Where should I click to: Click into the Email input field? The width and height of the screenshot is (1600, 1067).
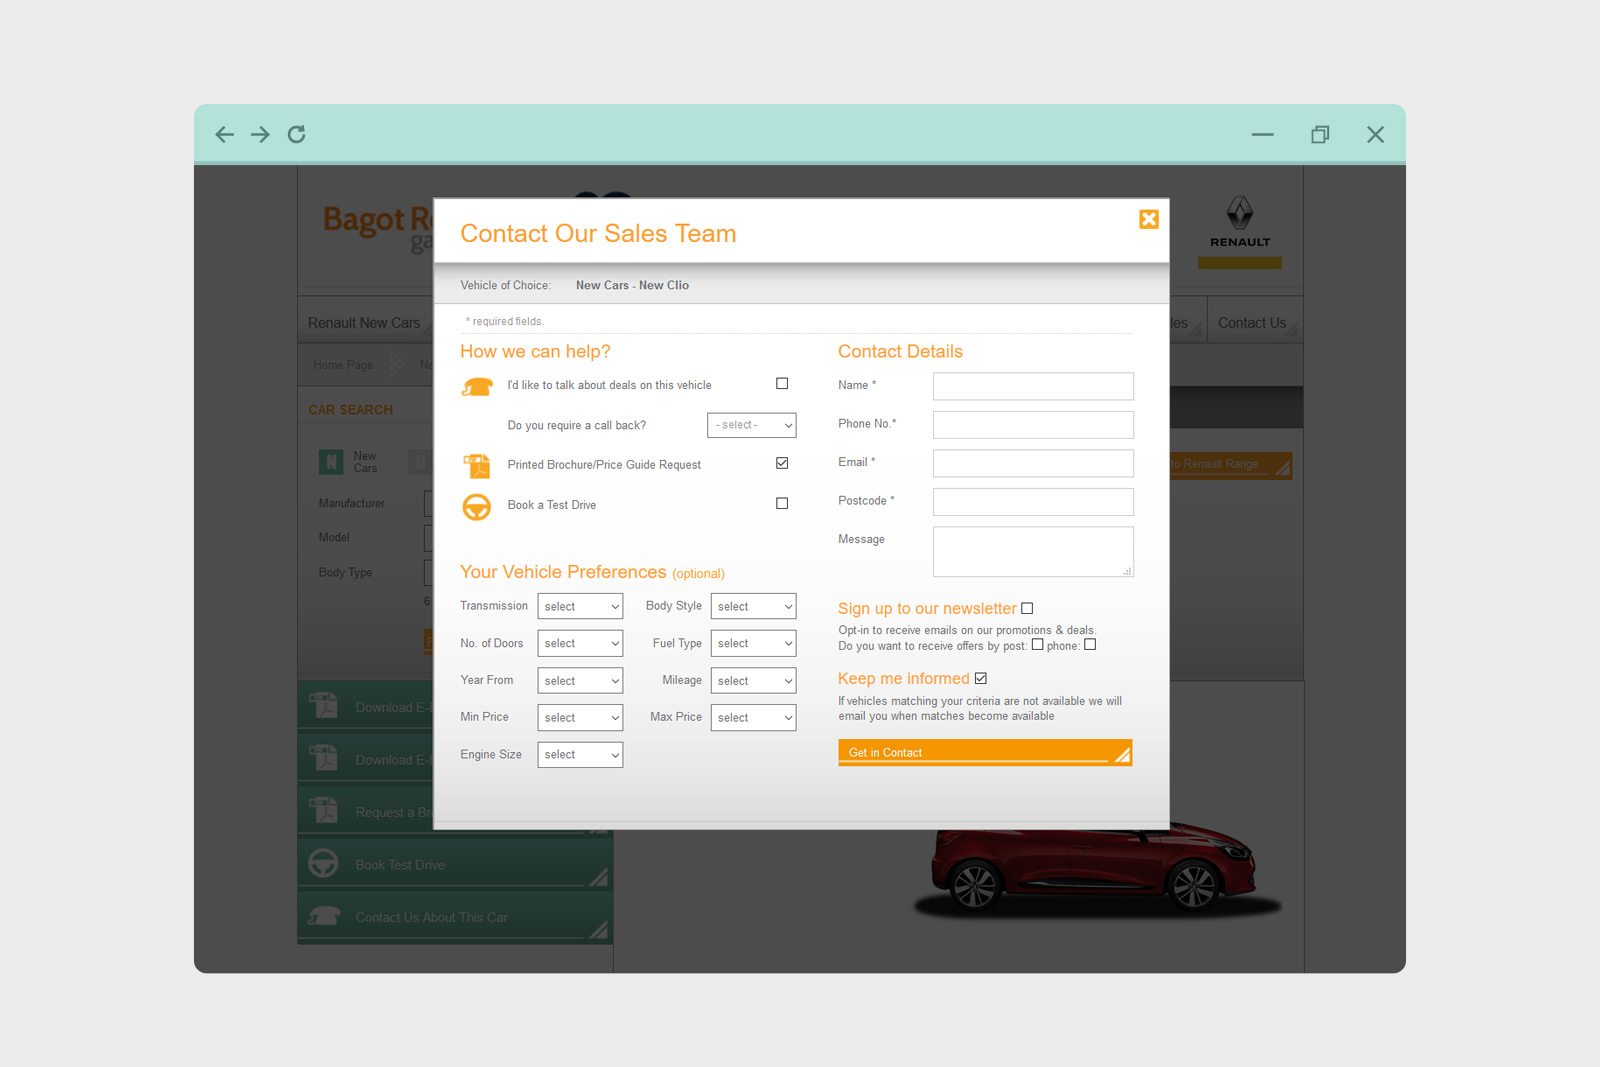tap(1033, 463)
